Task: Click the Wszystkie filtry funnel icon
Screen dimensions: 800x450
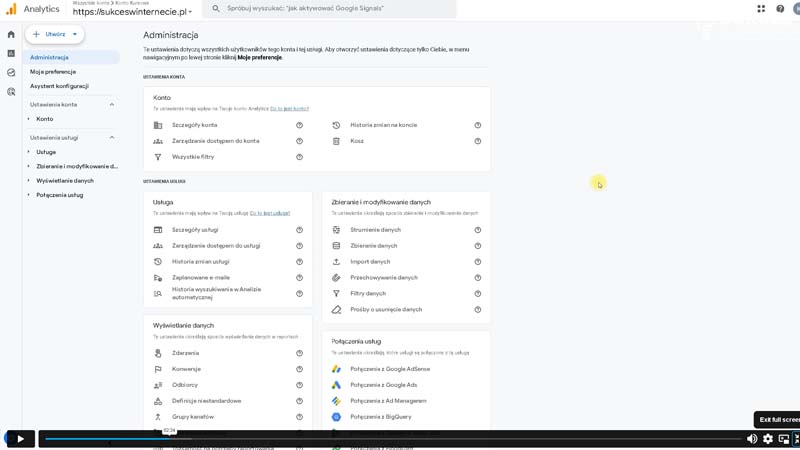Action: (158, 157)
